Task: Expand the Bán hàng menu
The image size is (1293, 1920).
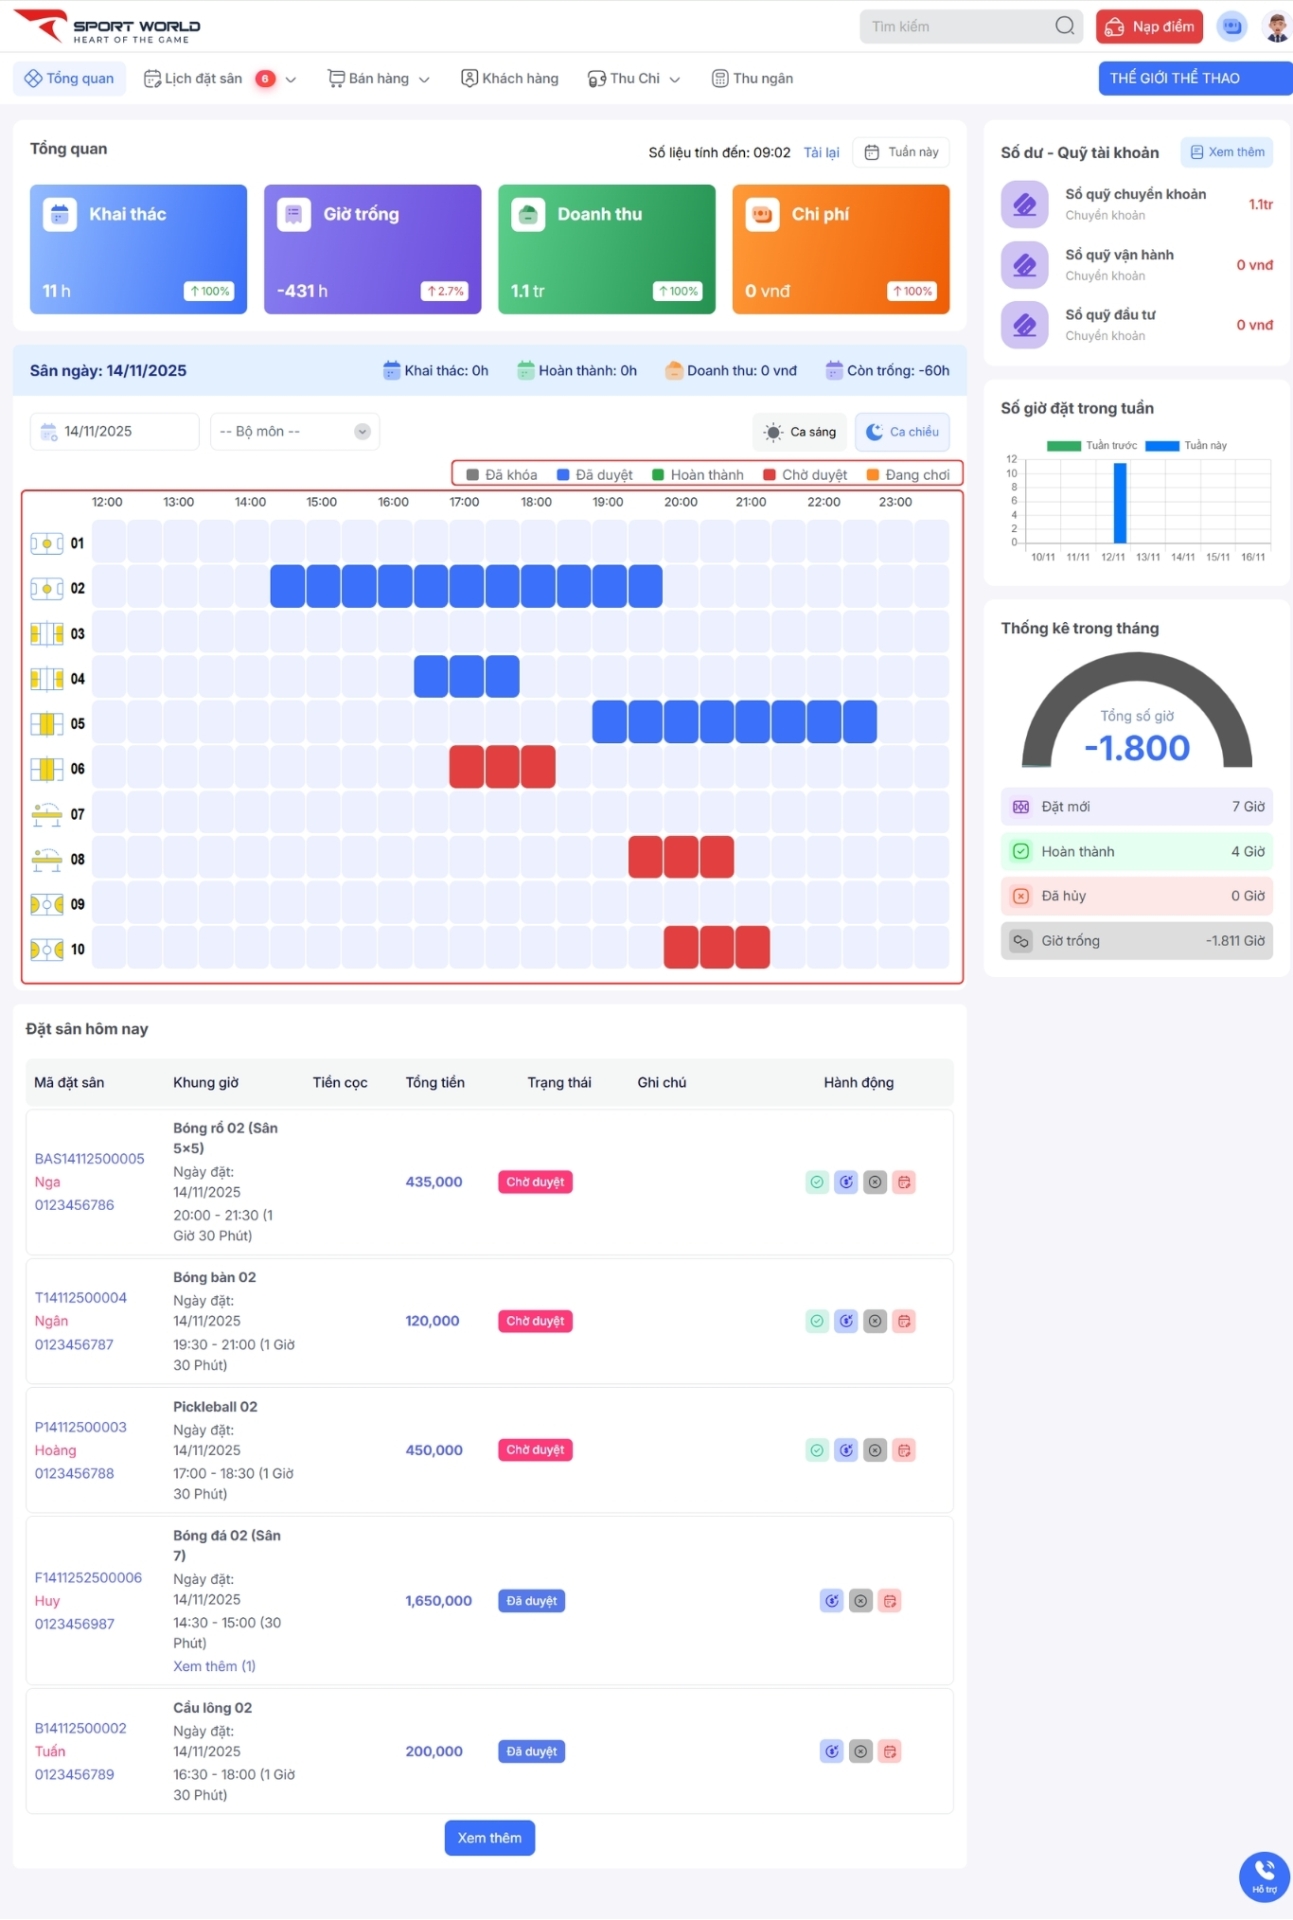Action: (379, 79)
